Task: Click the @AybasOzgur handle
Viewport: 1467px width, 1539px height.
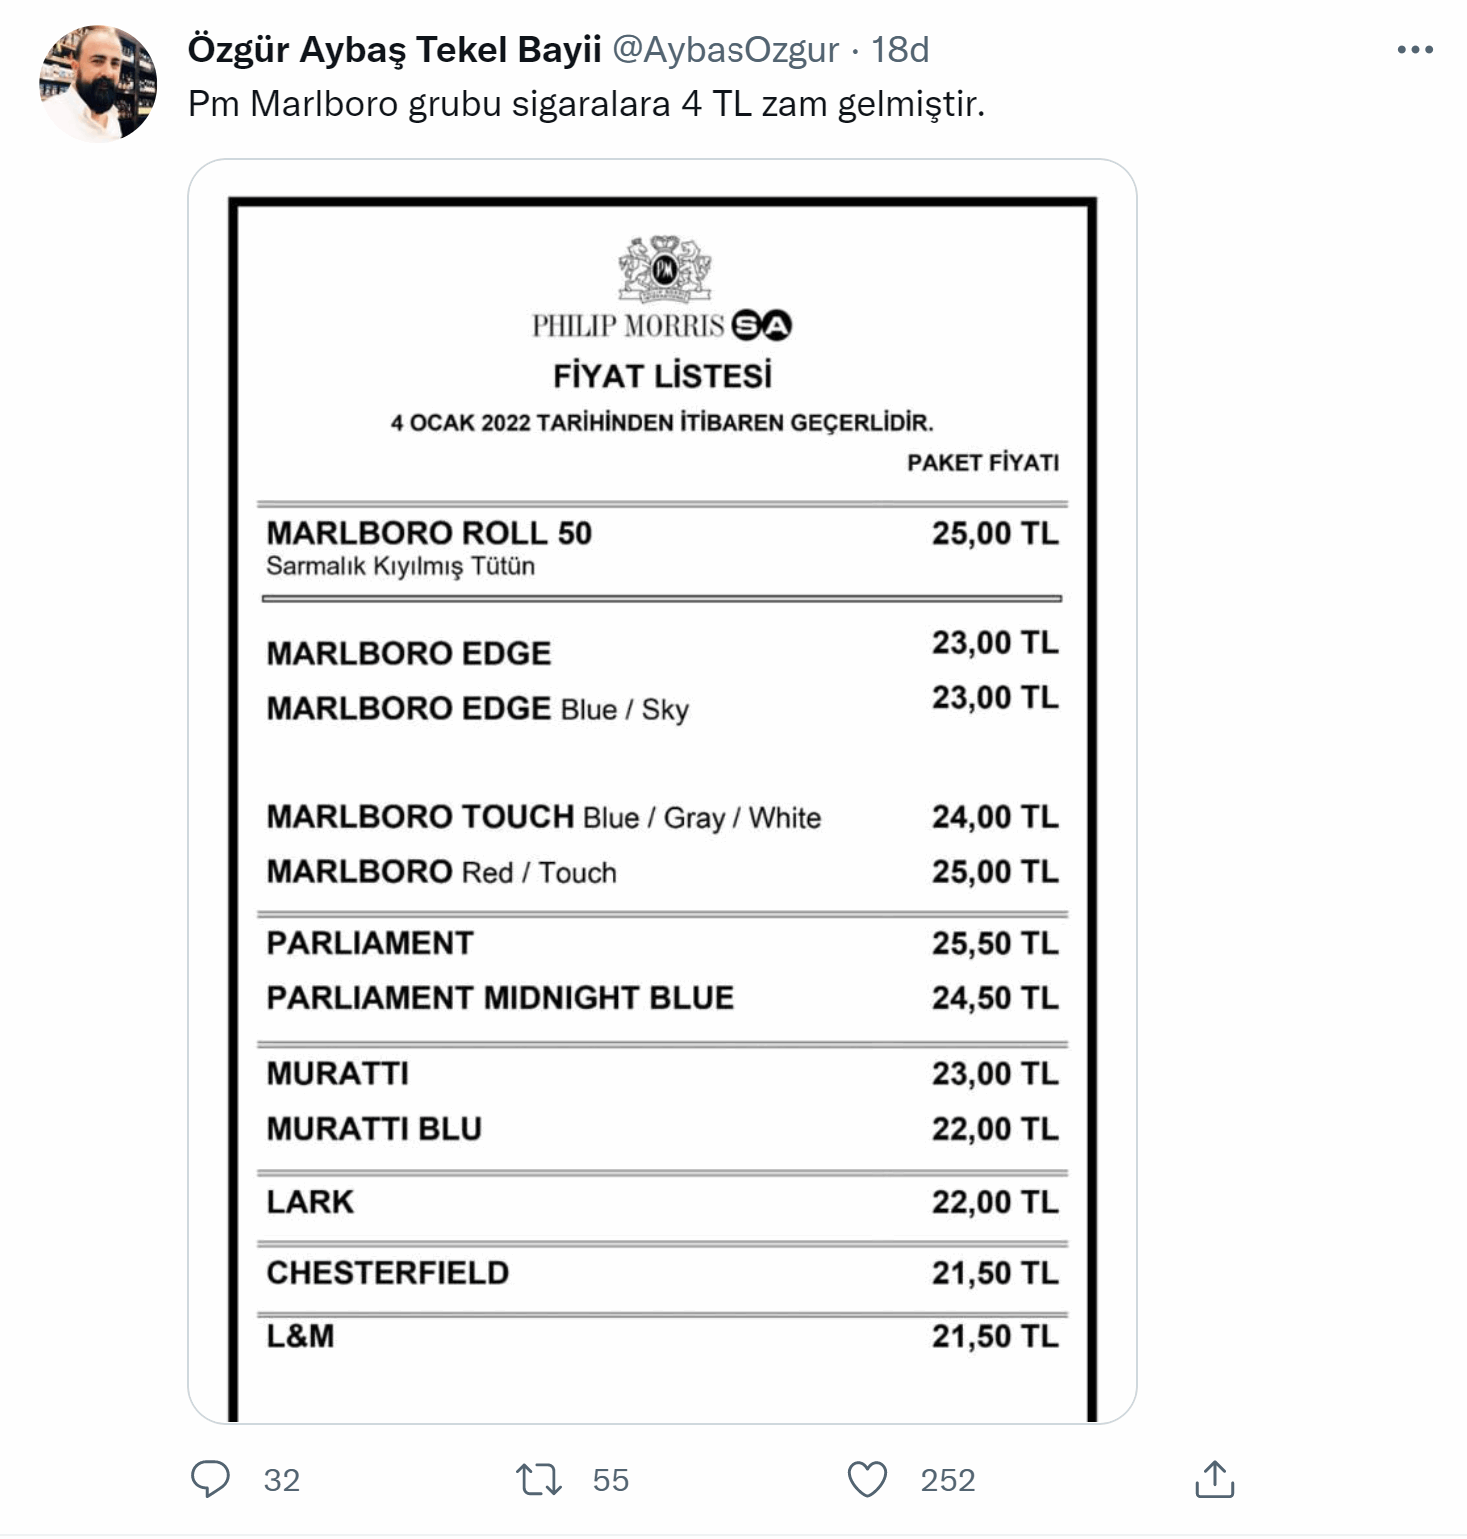Action: click(x=725, y=50)
